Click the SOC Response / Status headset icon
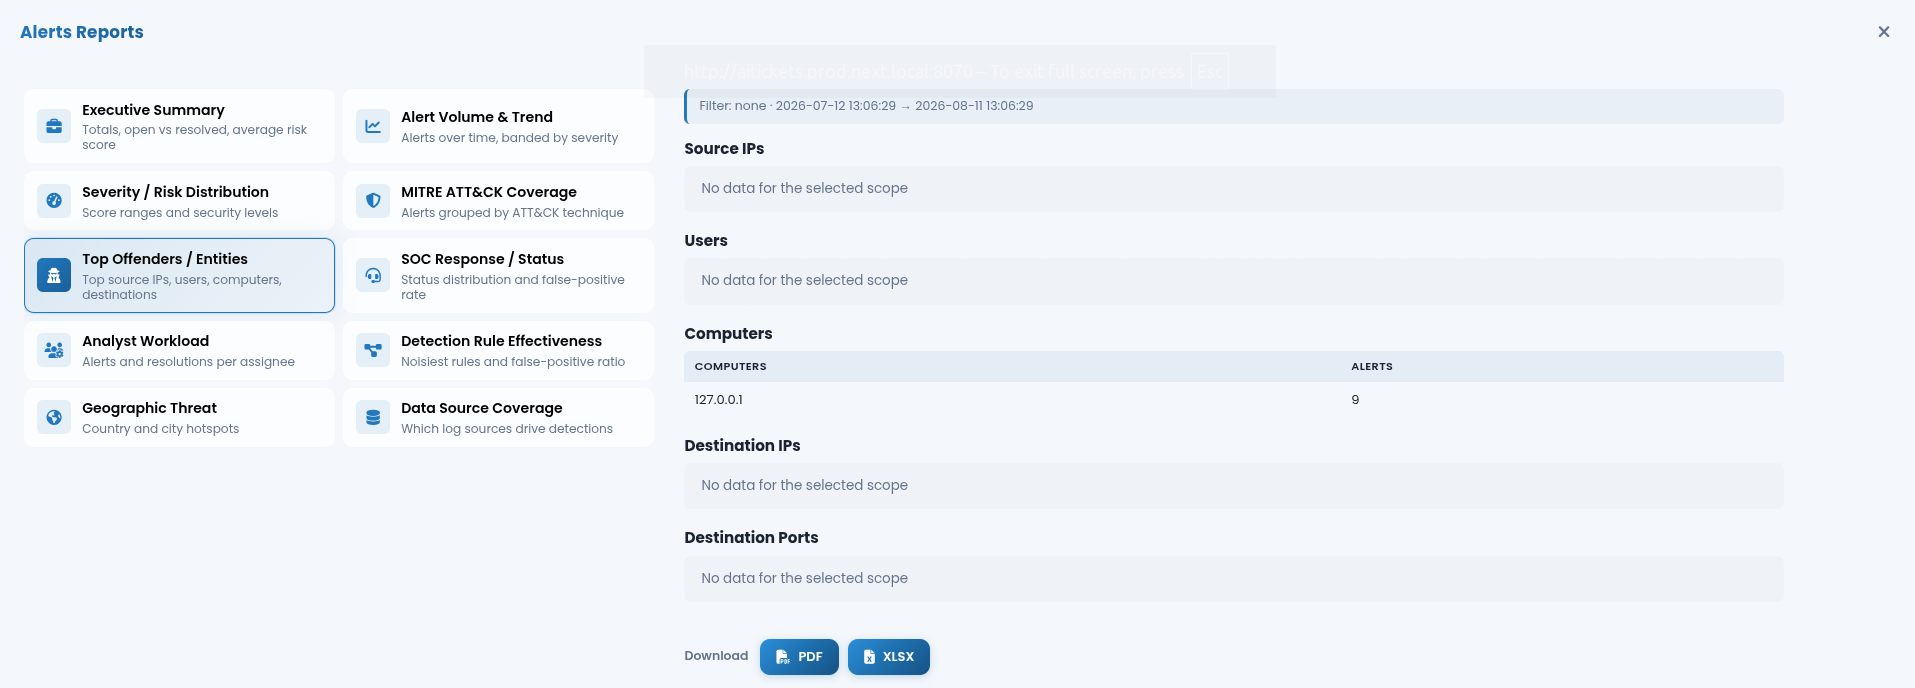 pyautogui.click(x=373, y=275)
